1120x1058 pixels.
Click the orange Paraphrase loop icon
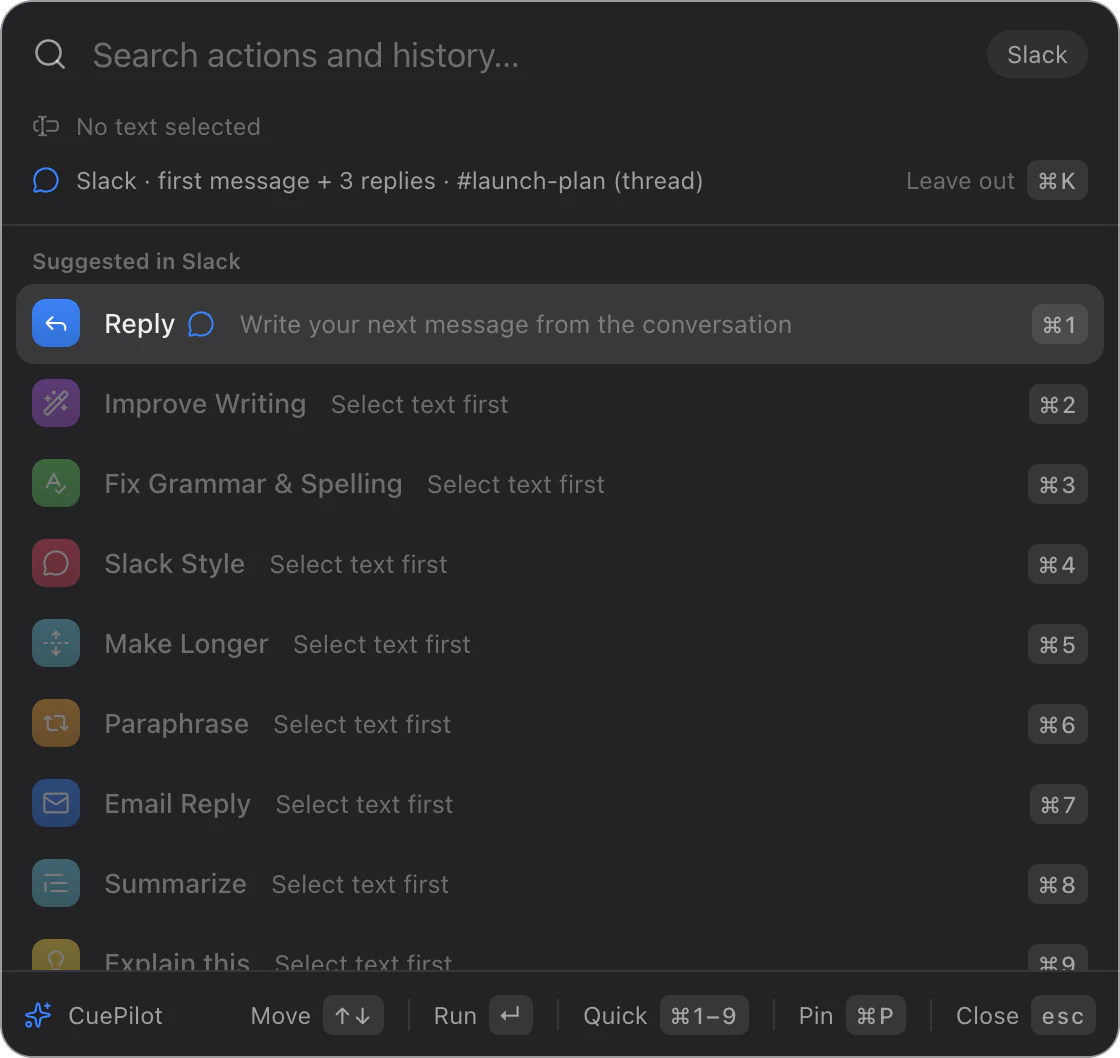[56, 724]
